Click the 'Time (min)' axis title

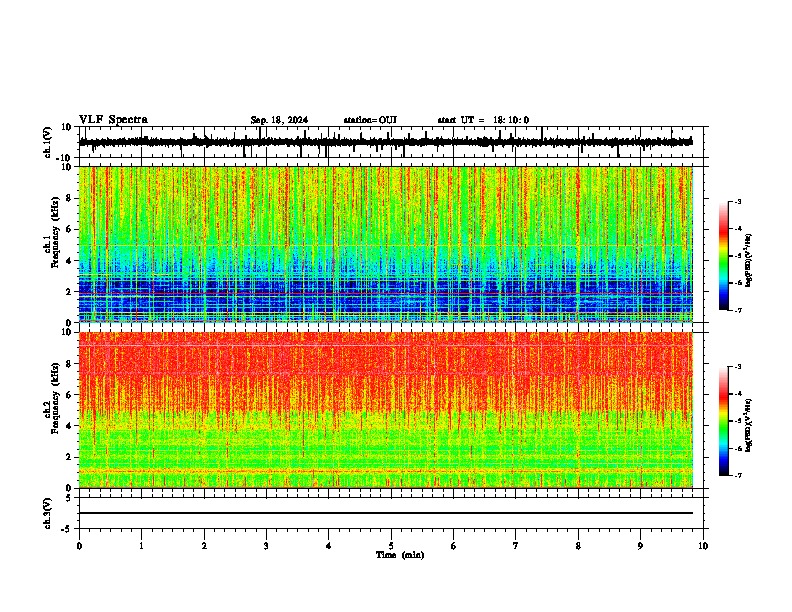tap(400, 555)
